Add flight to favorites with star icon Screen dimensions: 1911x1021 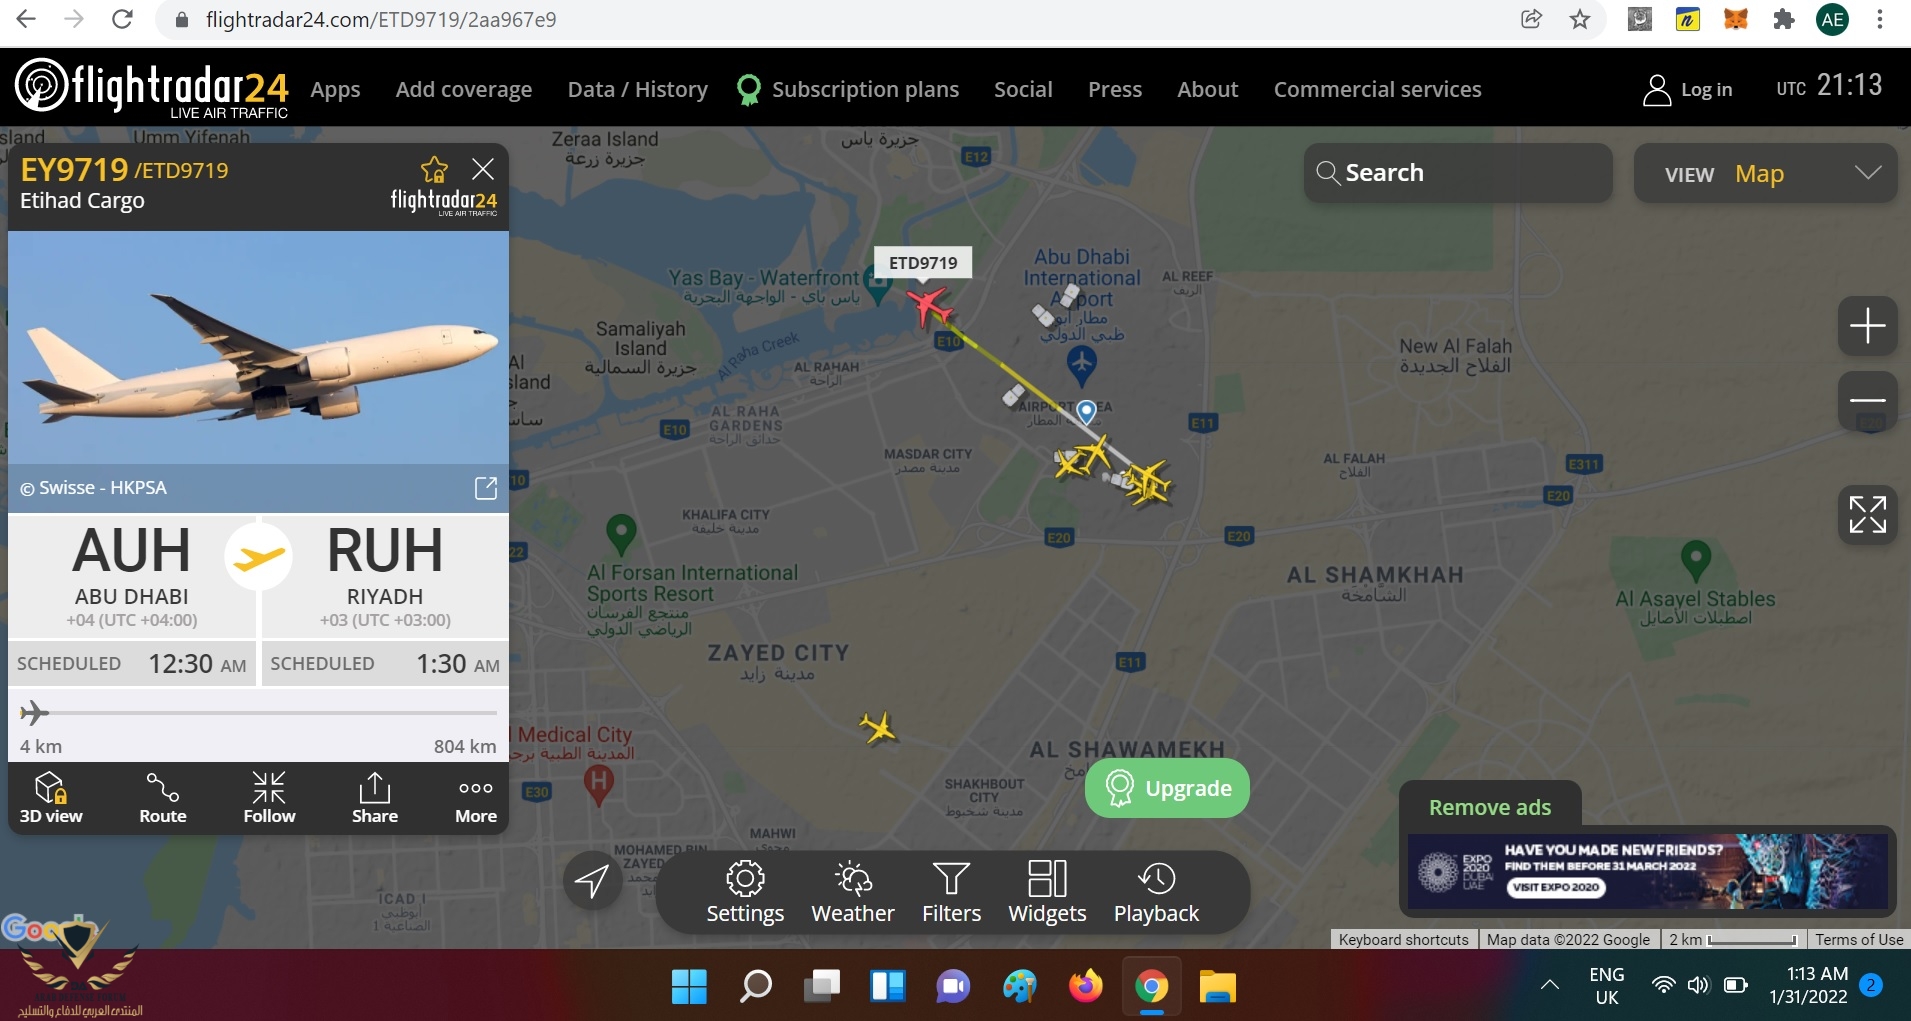(434, 169)
